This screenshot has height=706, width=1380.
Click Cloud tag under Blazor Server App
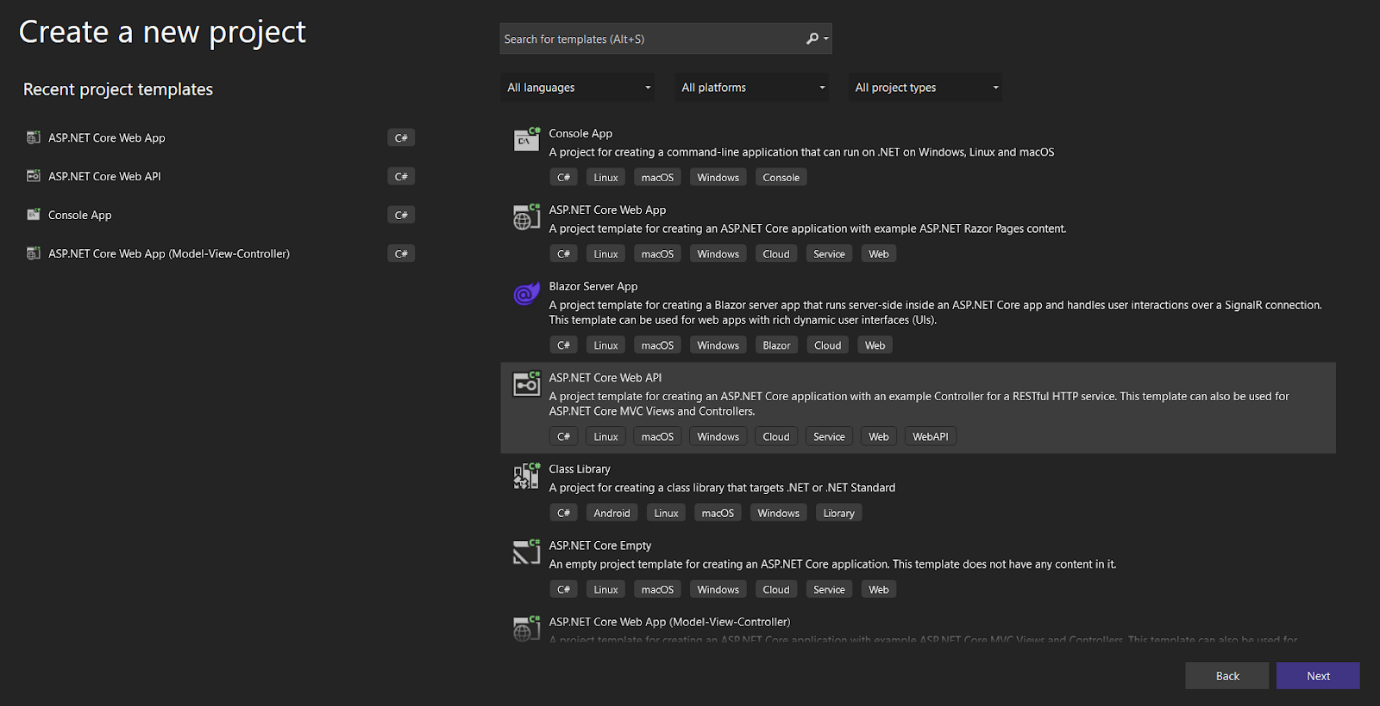pyautogui.click(x=827, y=345)
